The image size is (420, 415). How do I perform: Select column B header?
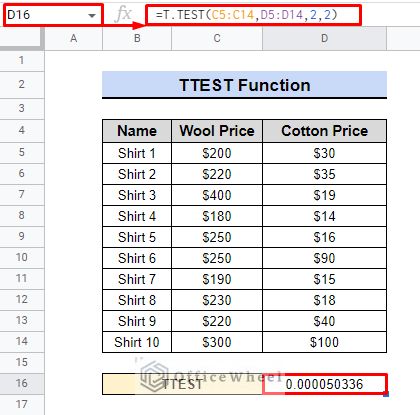pyautogui.click(x=137, y=39)
